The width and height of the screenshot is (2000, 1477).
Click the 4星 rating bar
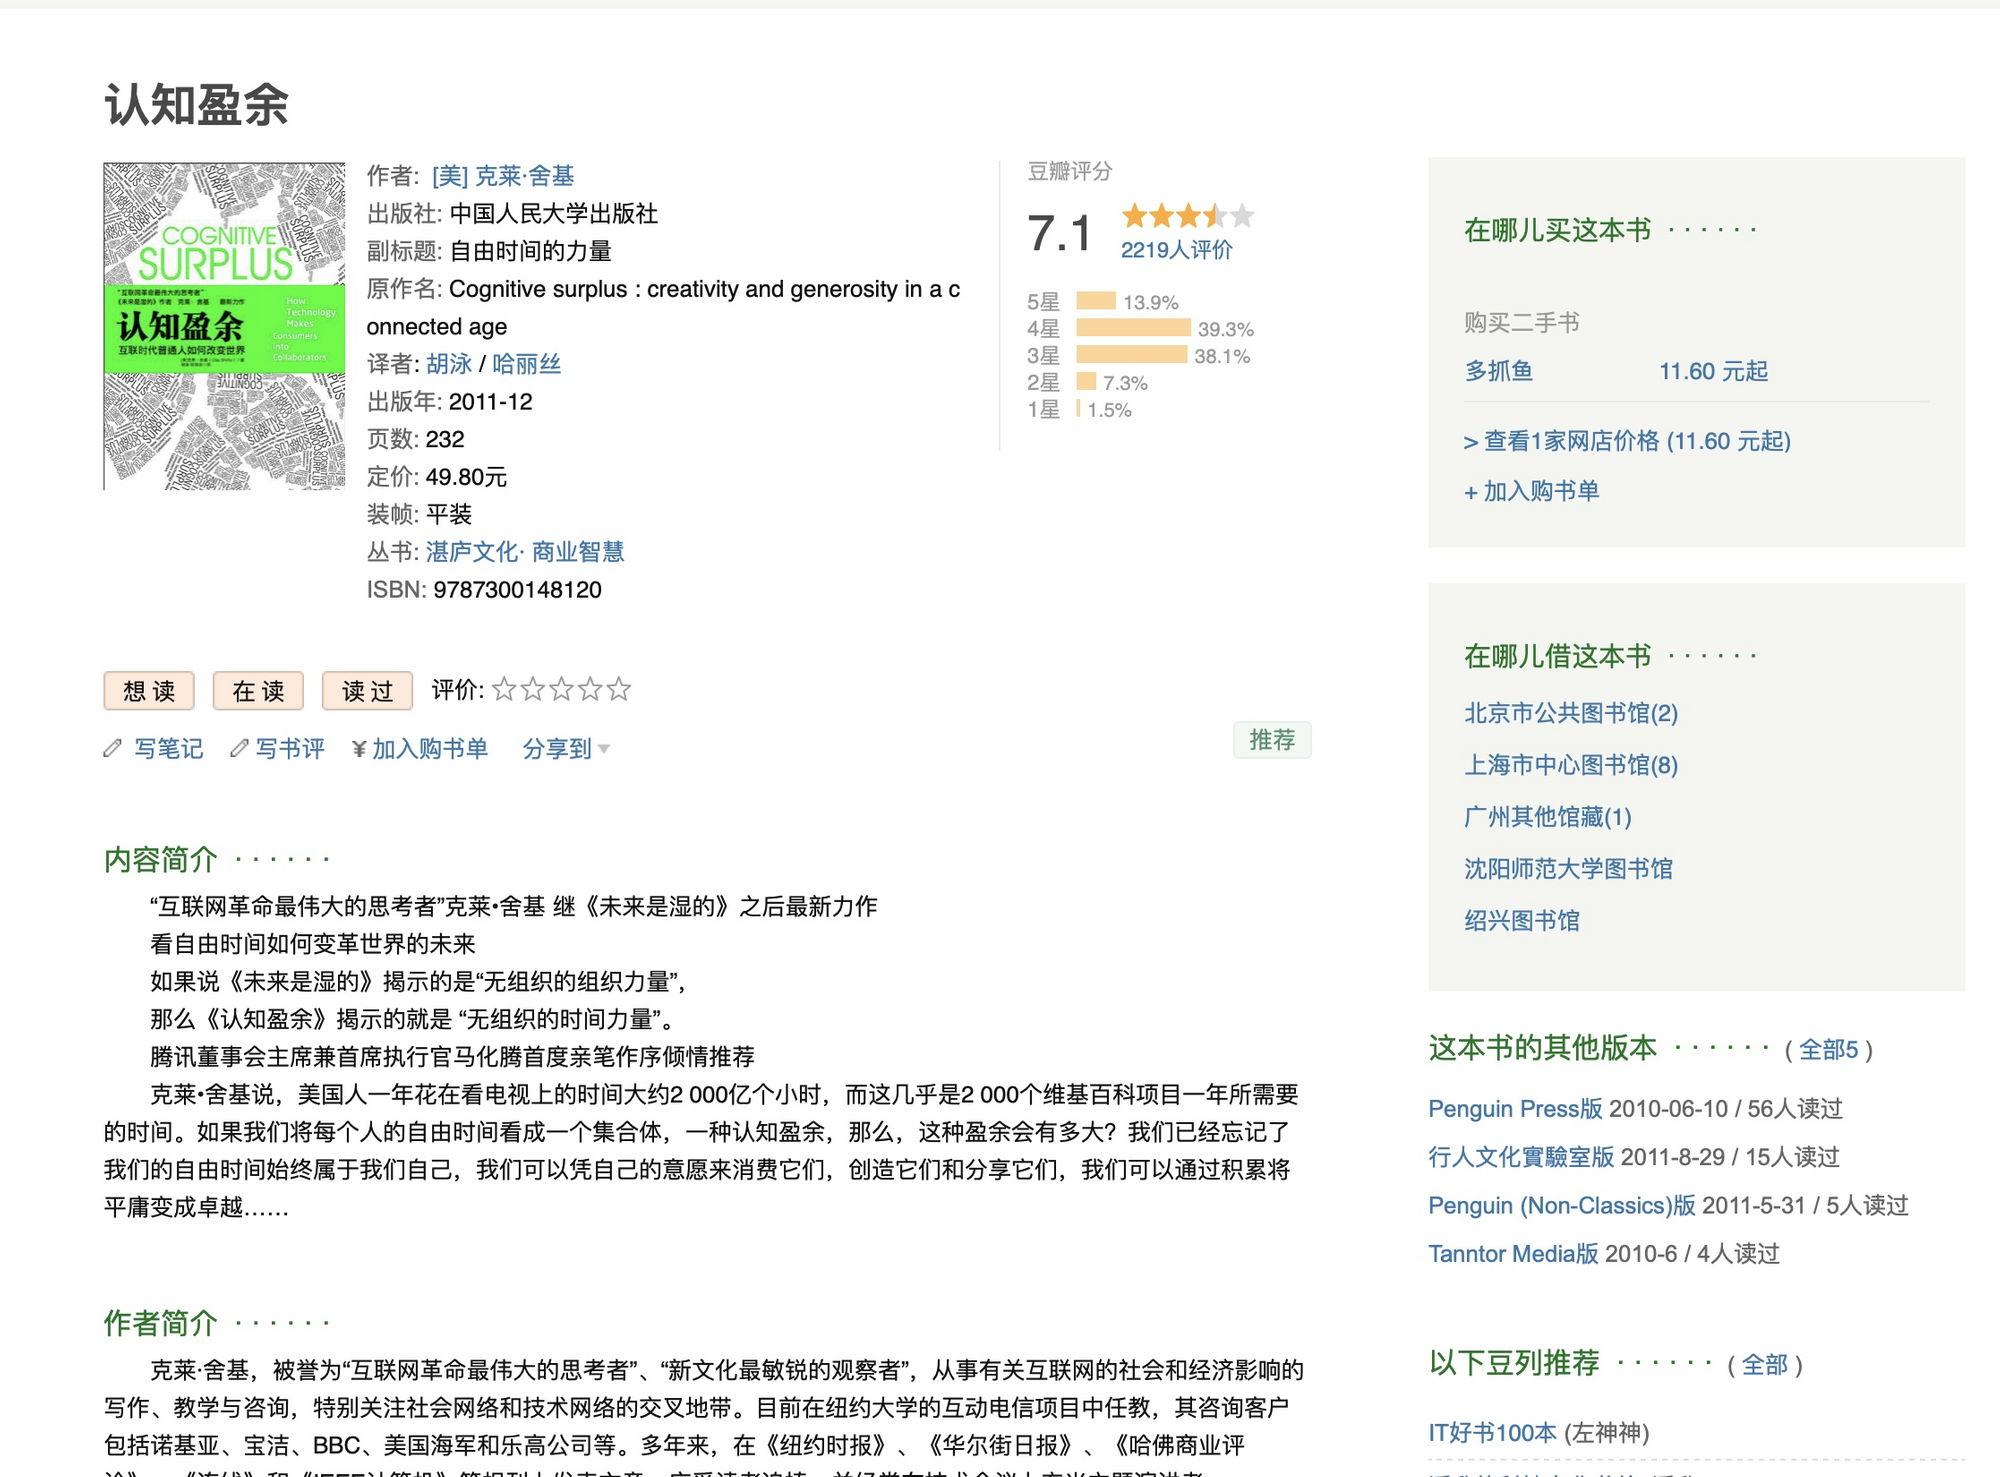click(x=1133, y=328)
